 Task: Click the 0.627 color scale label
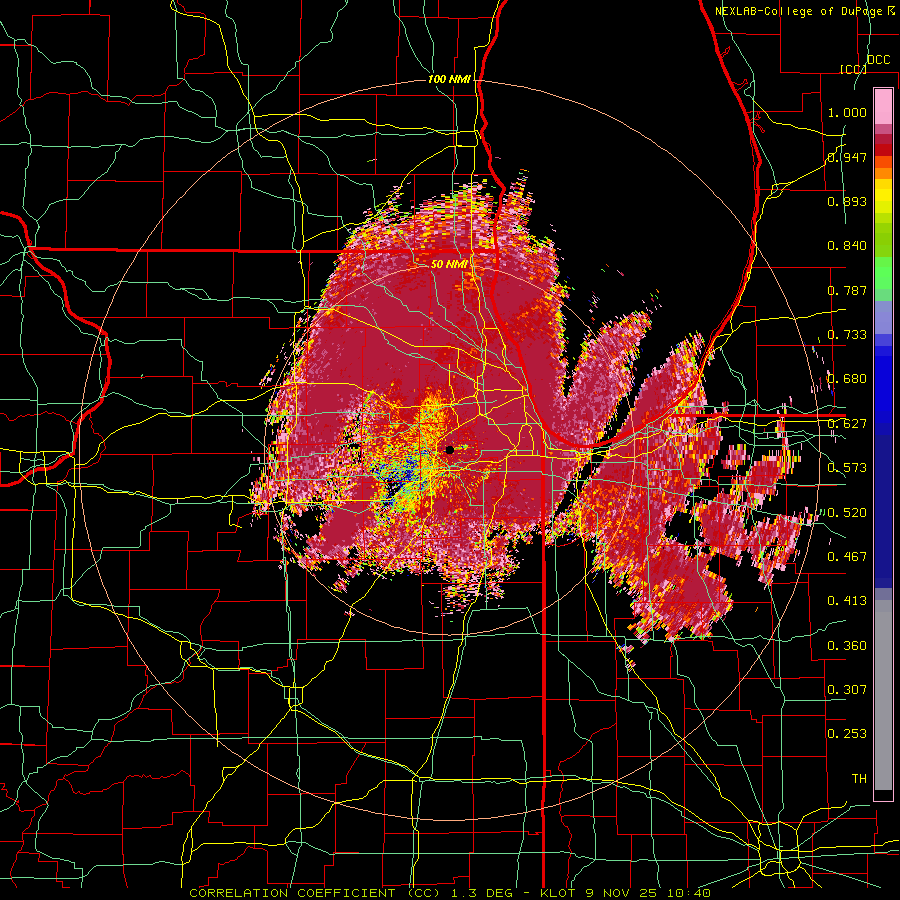coord(847,424)
